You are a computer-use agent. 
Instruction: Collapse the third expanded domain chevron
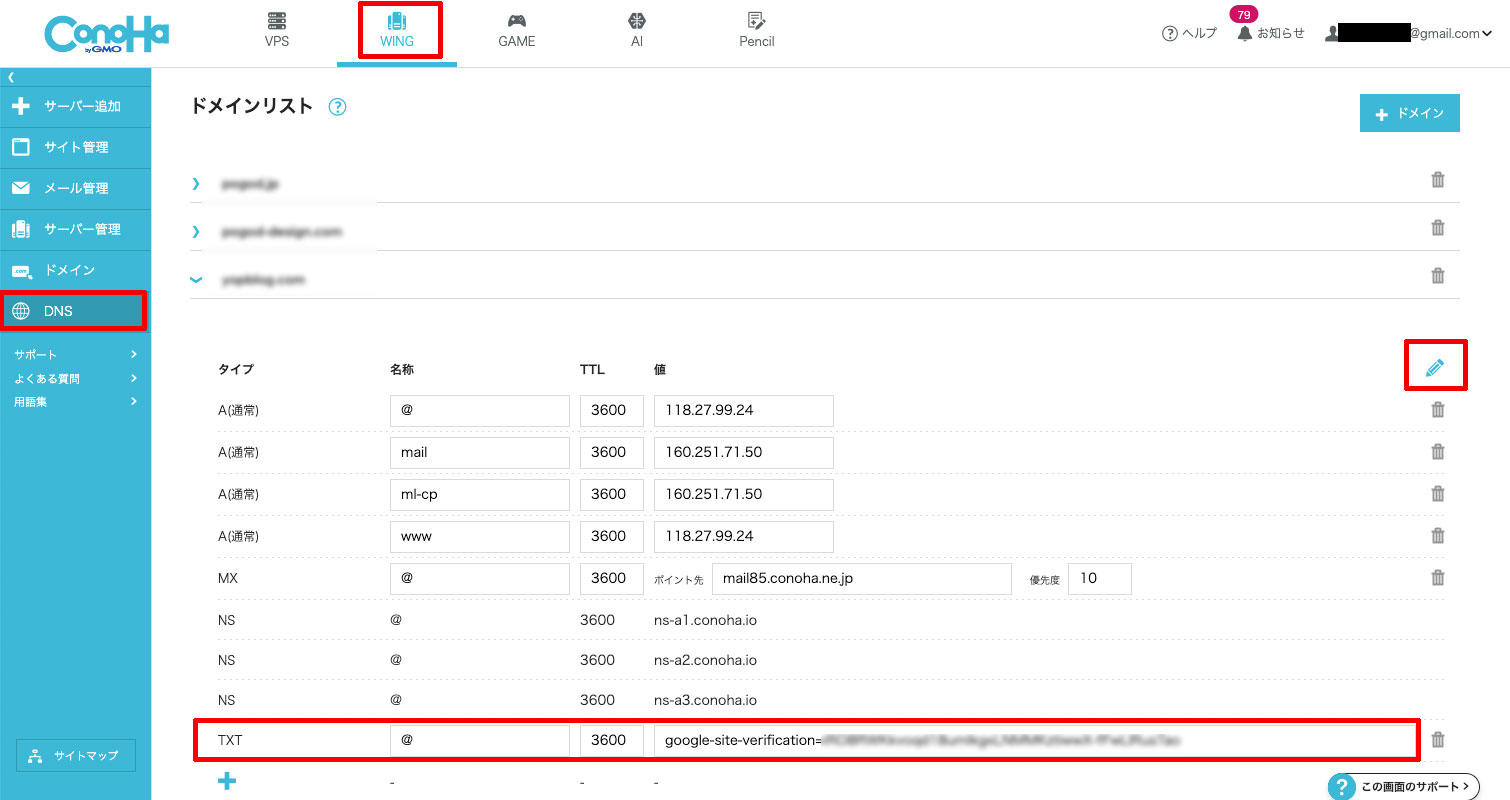[x=196, y=280]
